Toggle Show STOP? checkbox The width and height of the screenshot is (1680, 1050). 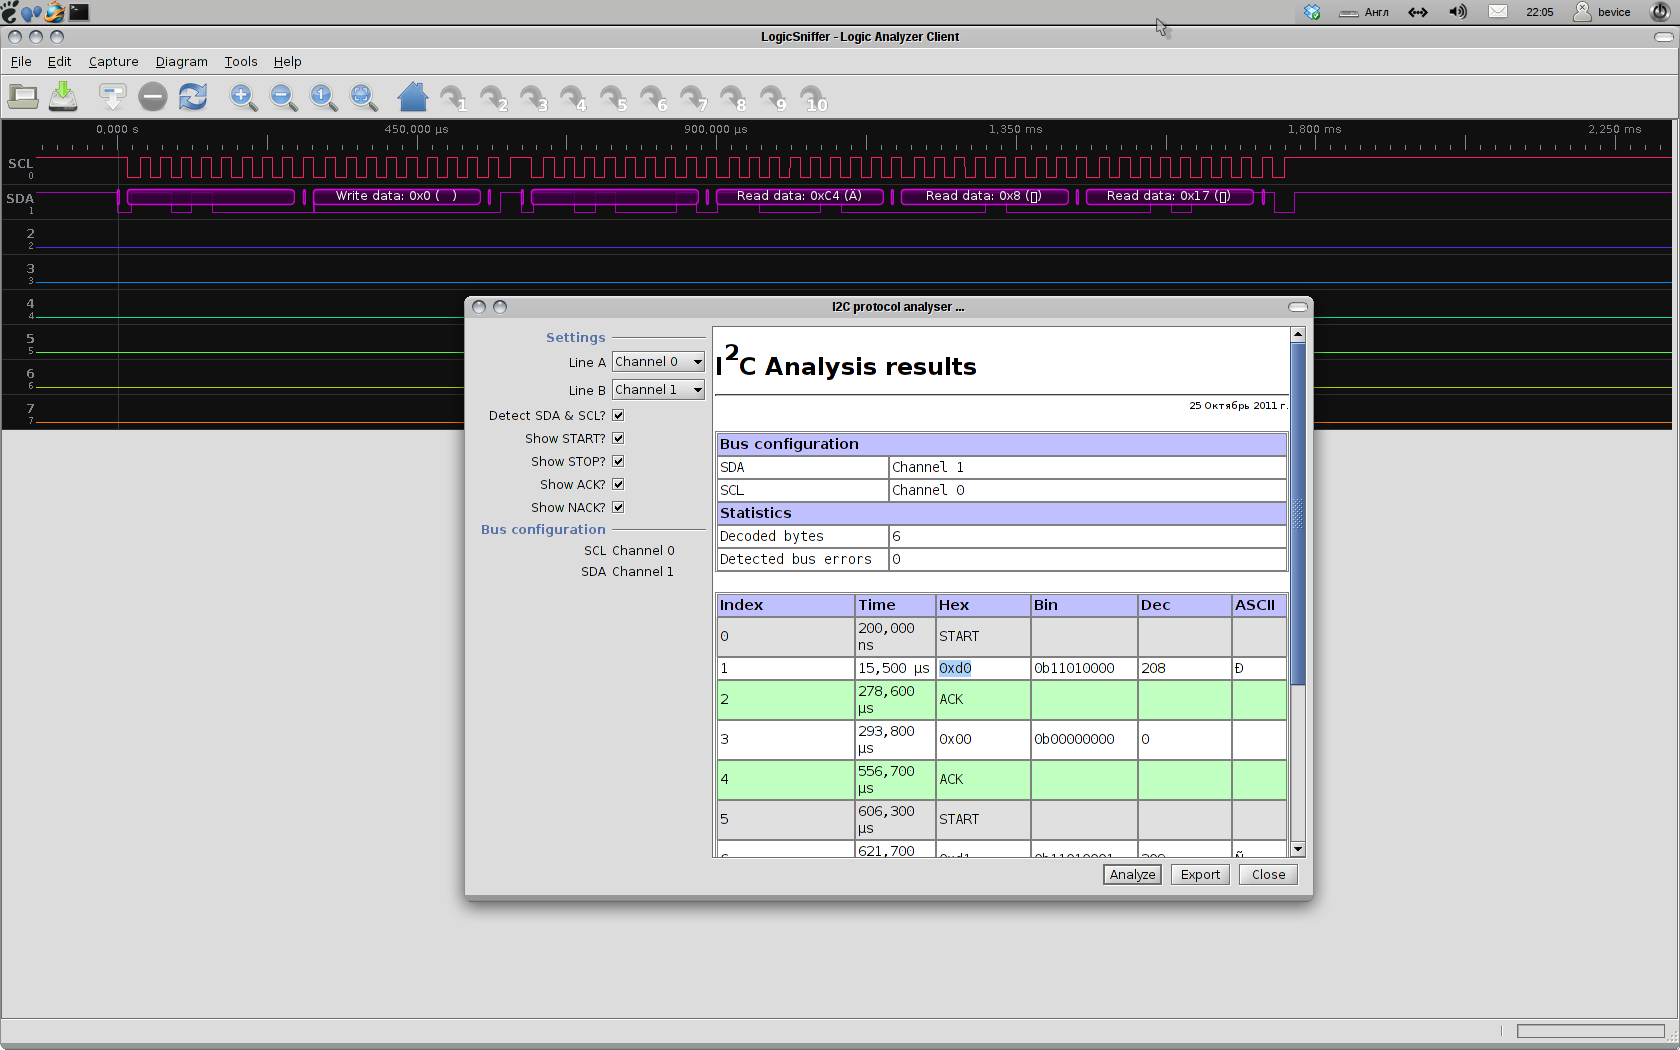pos(618,461)
